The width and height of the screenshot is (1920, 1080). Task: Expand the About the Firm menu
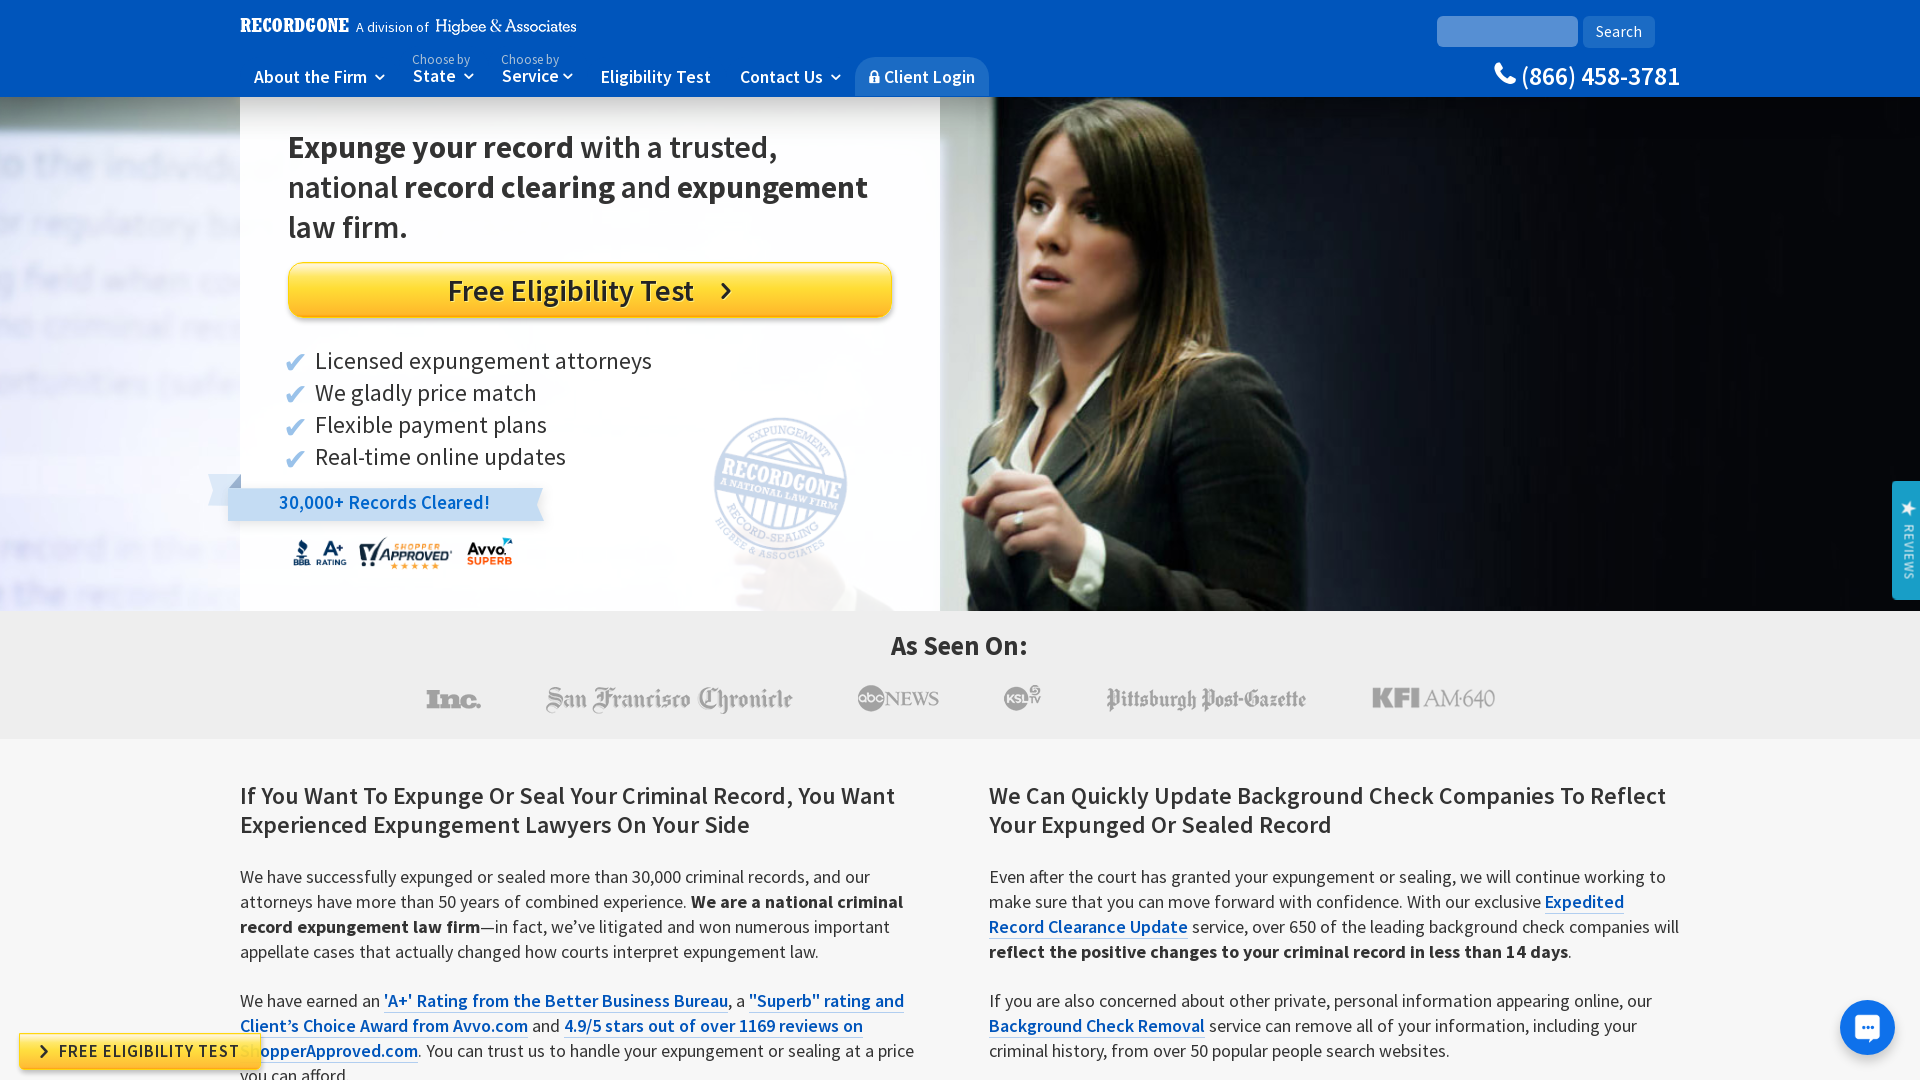[x=319, y=77]
